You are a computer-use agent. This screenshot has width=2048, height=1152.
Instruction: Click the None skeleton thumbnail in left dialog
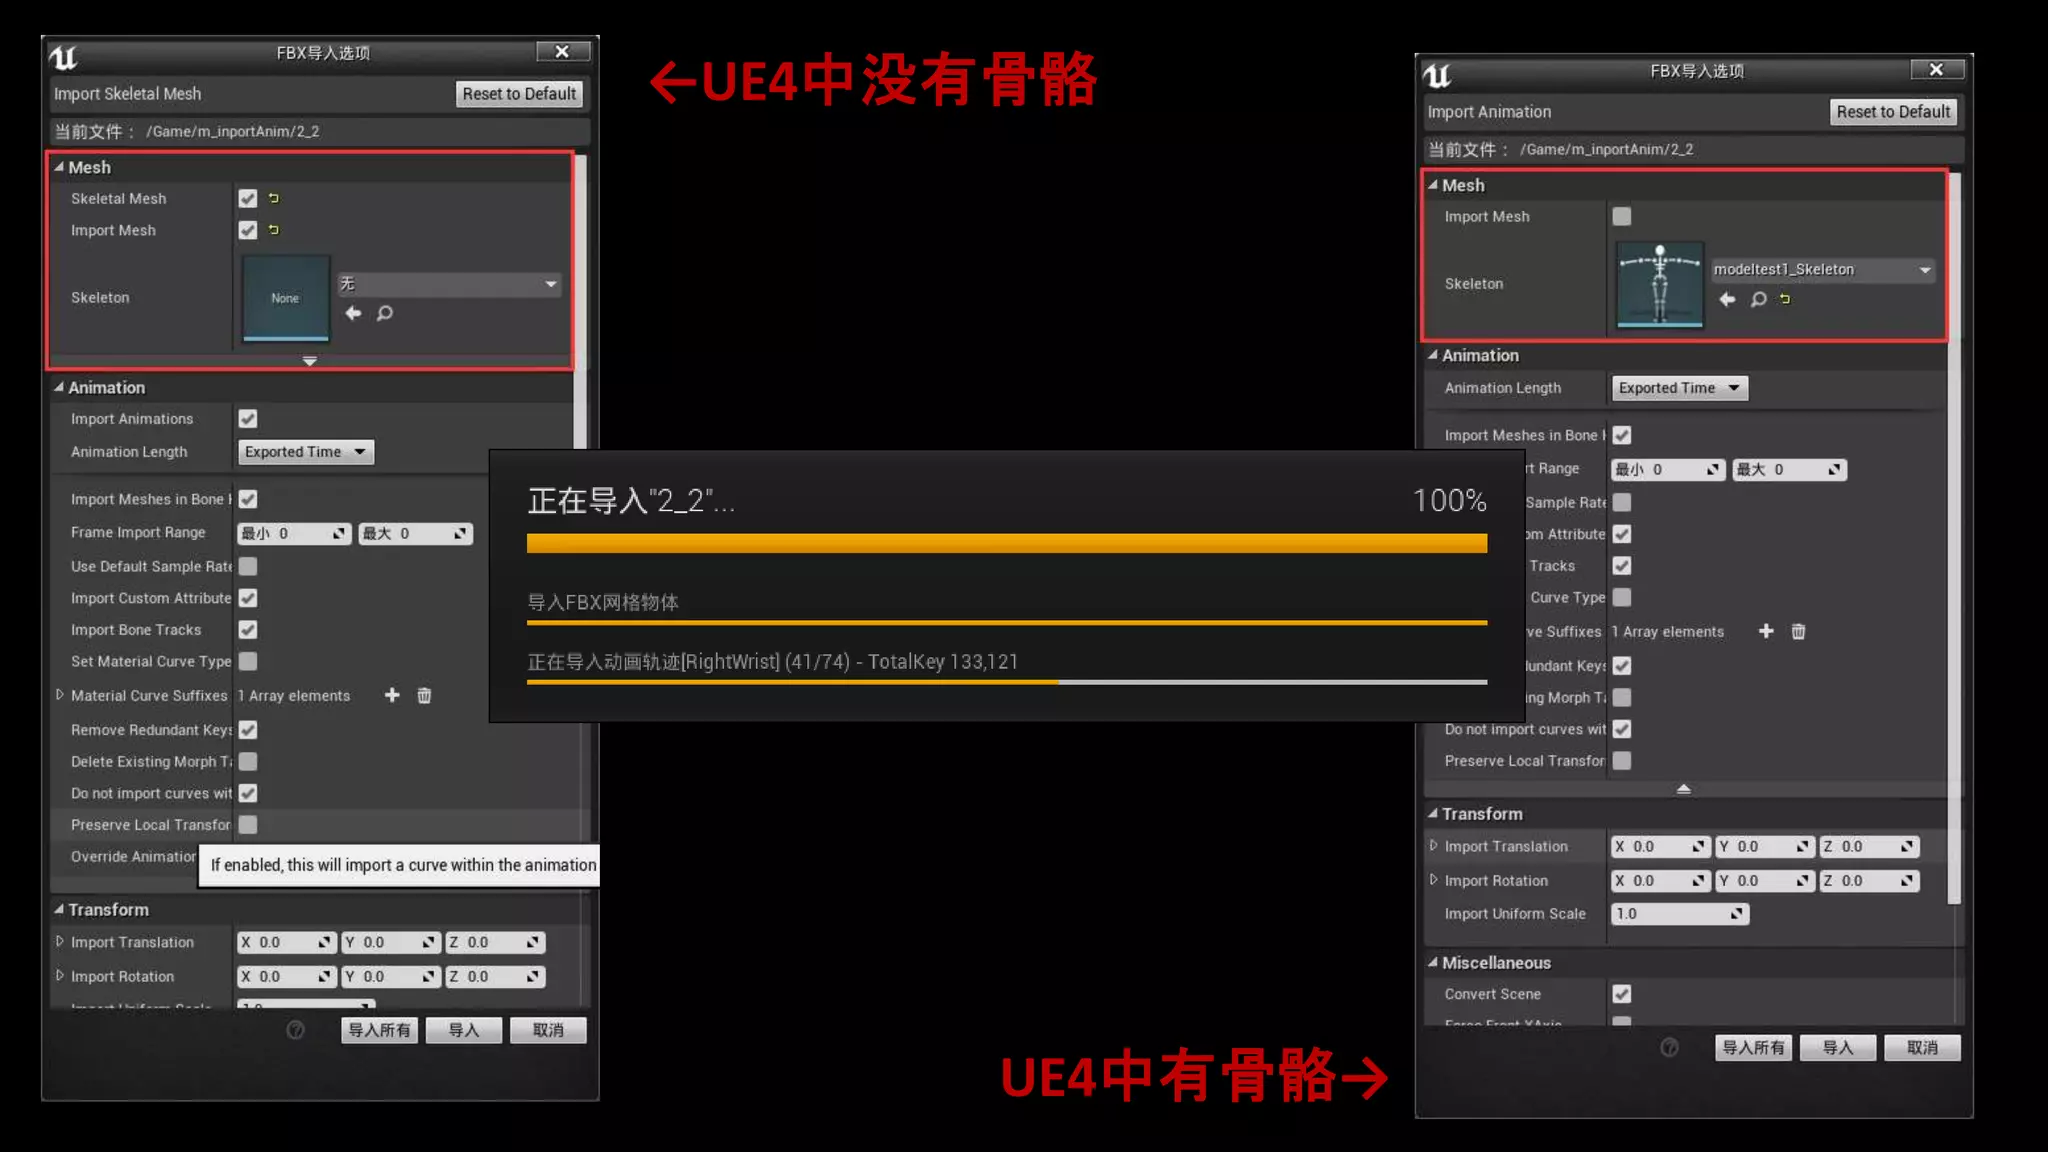click(286, 298)
